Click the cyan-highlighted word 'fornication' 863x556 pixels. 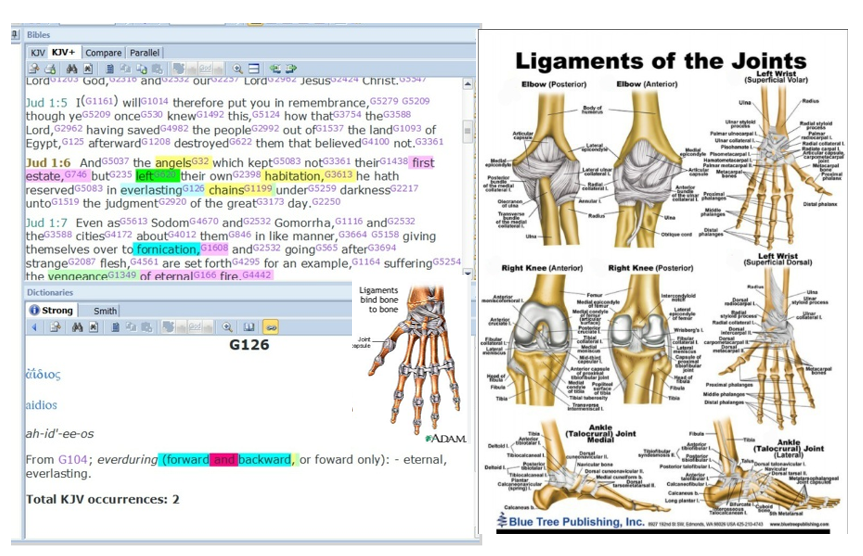[167, 249]
